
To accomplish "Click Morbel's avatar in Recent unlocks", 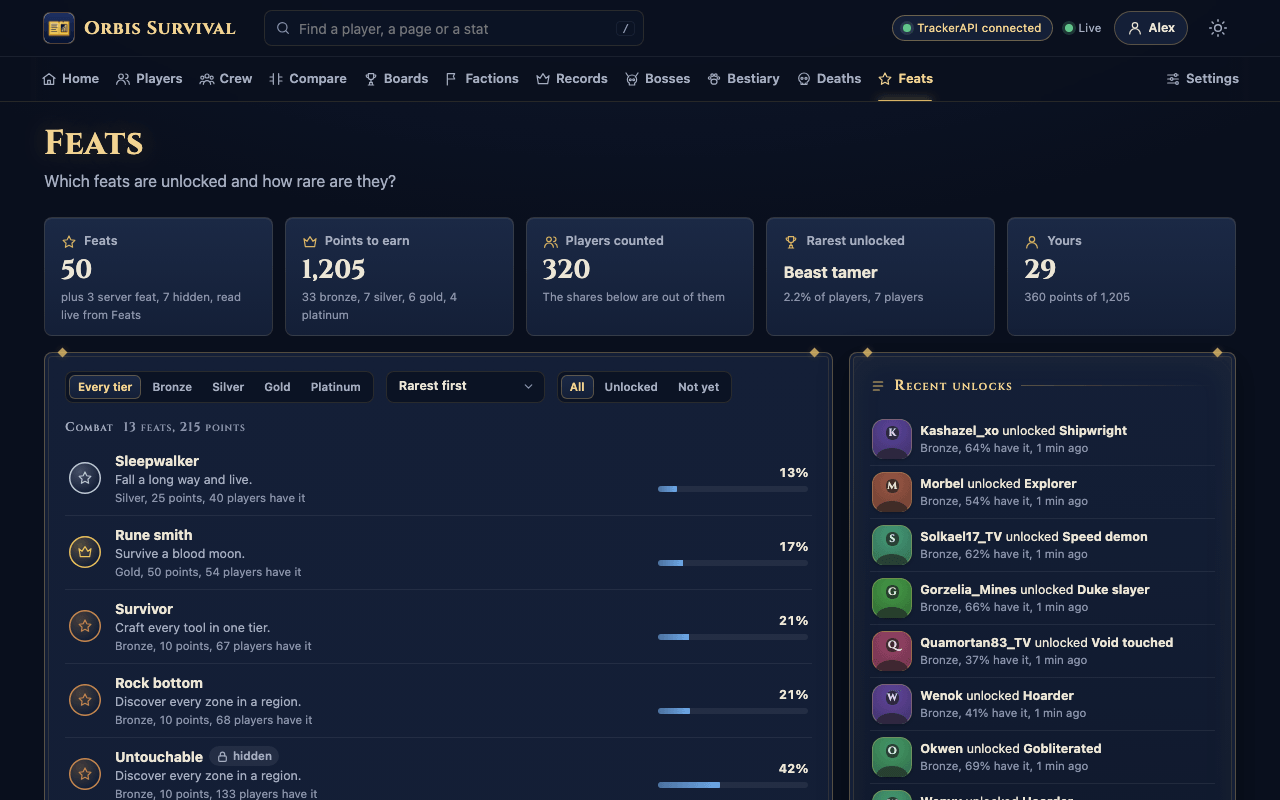I will point(892,492).
